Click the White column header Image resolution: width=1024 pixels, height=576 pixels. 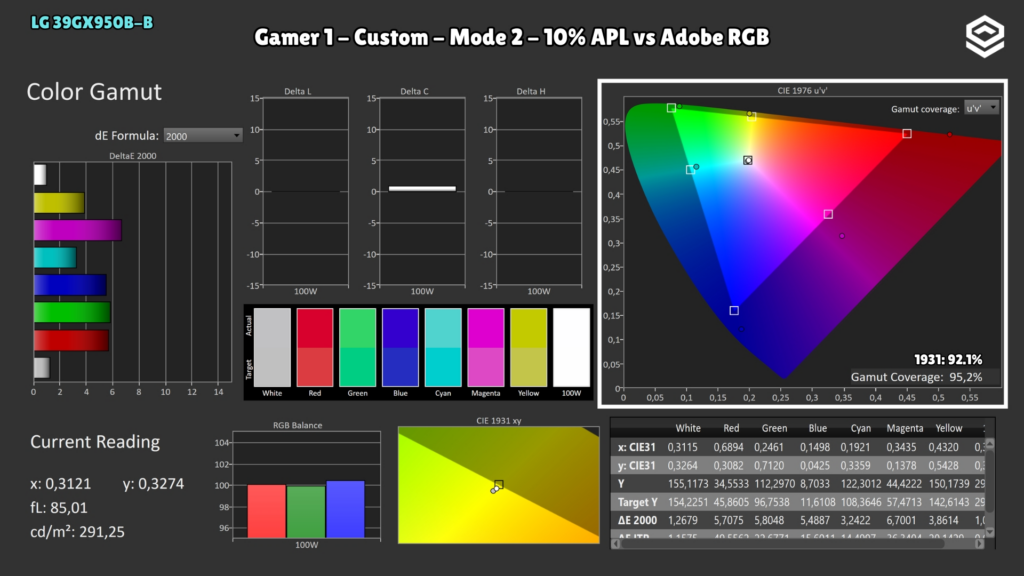pos(688,428)
